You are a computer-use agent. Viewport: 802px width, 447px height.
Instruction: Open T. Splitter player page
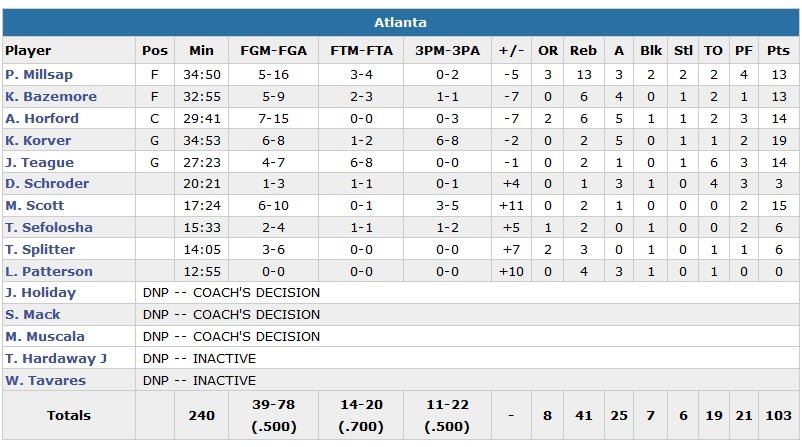pyautogui.click(x=40, y=250)
